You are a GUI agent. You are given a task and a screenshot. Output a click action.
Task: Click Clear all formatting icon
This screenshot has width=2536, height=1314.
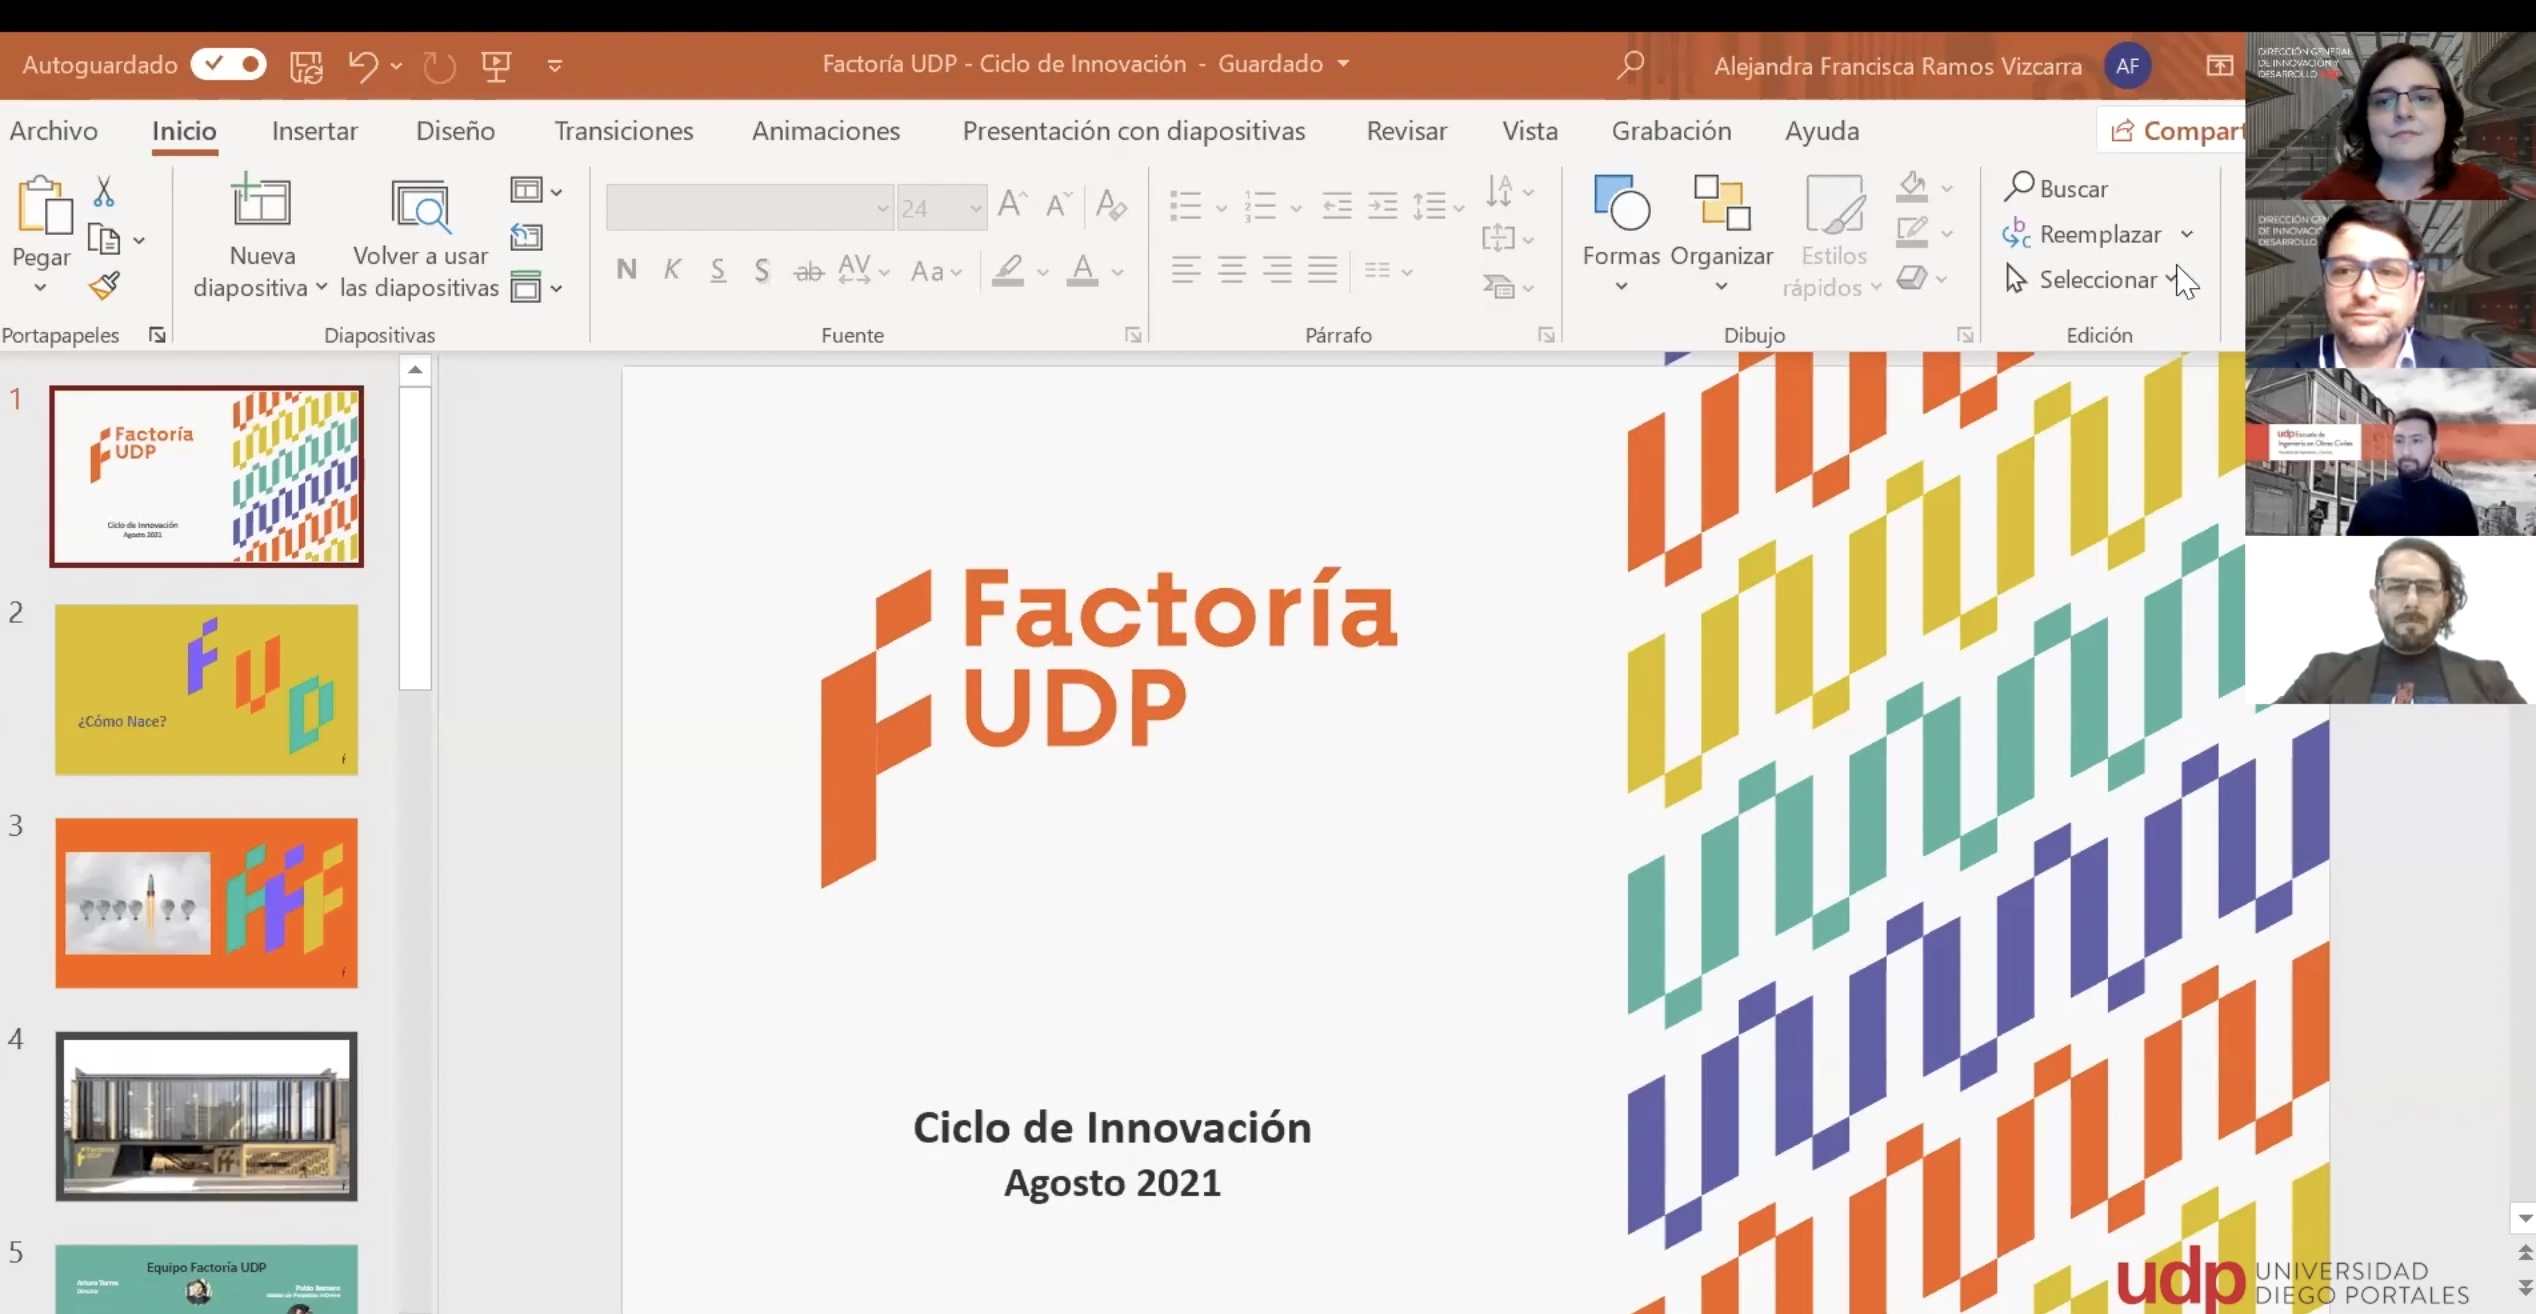click(x=1111, y=205)
